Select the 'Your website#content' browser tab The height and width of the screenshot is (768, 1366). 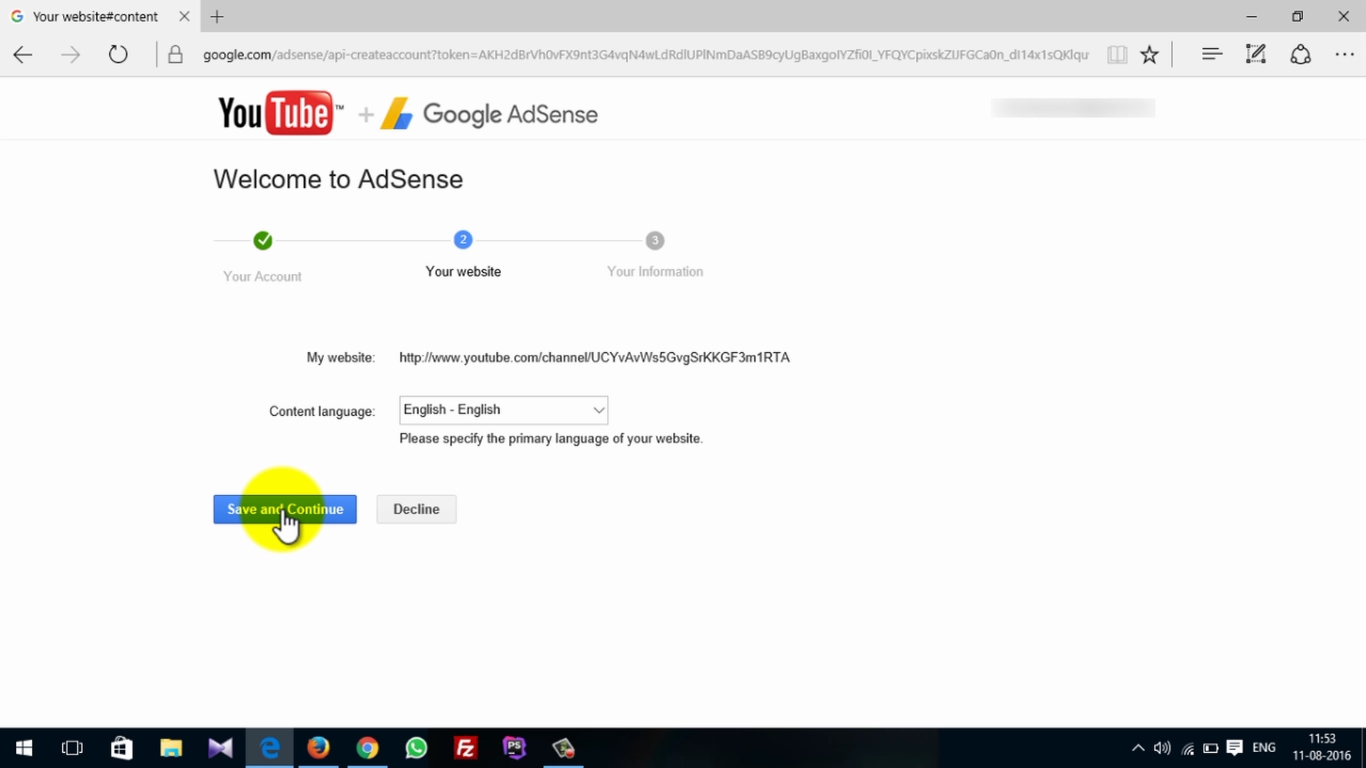point(100,17)
